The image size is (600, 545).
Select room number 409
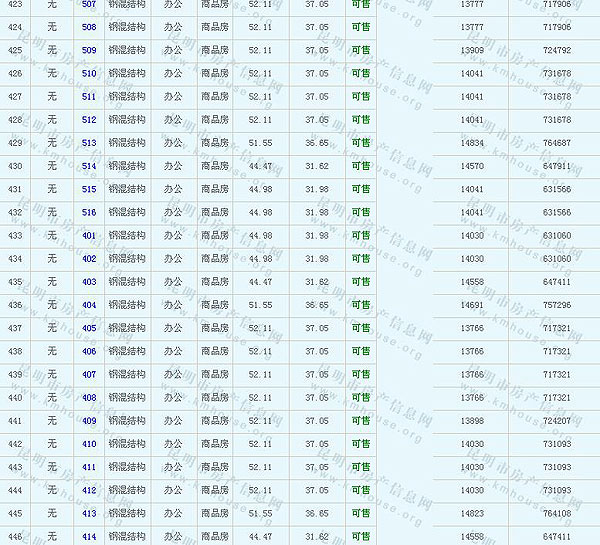[89, 421]
